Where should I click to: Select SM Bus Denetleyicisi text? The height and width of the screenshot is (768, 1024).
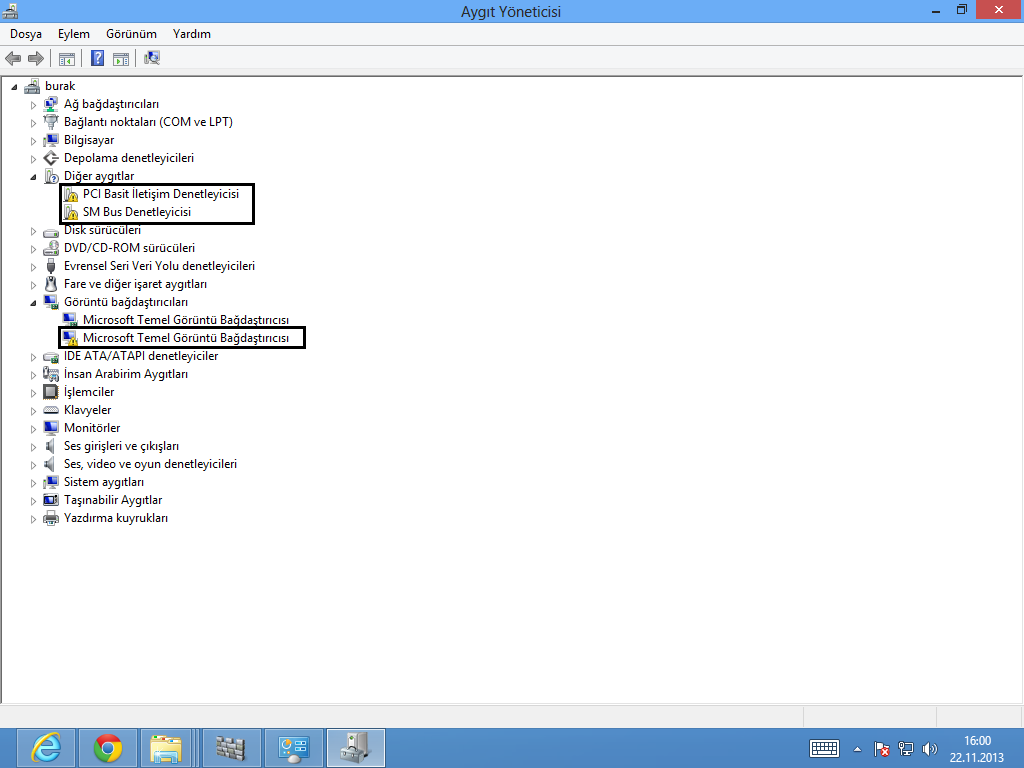136,212
